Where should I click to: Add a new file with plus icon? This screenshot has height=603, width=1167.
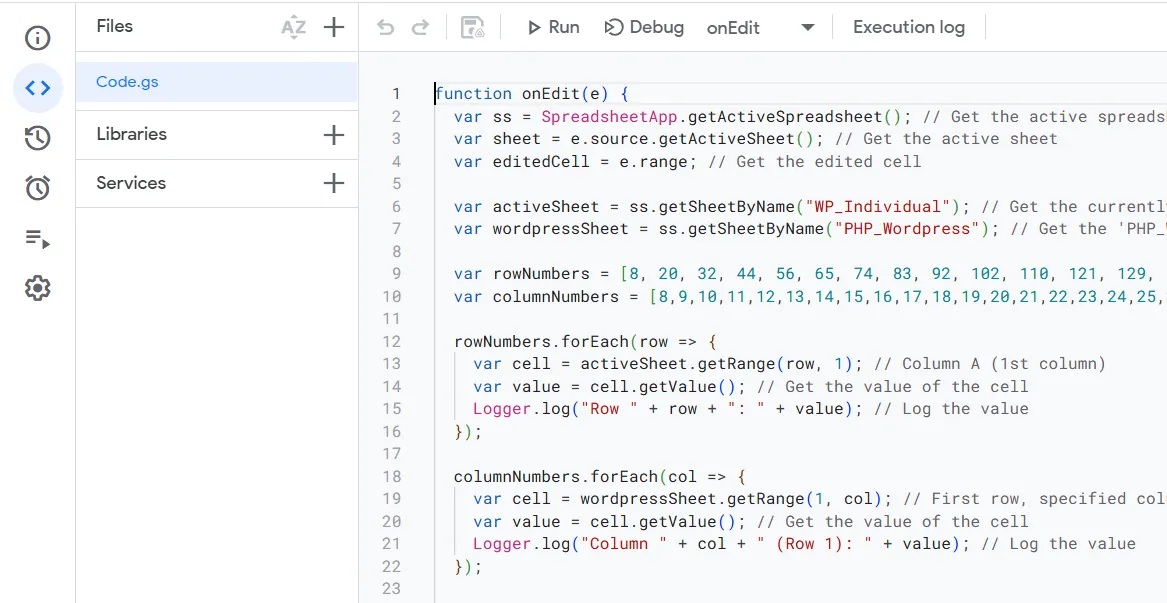333,27
